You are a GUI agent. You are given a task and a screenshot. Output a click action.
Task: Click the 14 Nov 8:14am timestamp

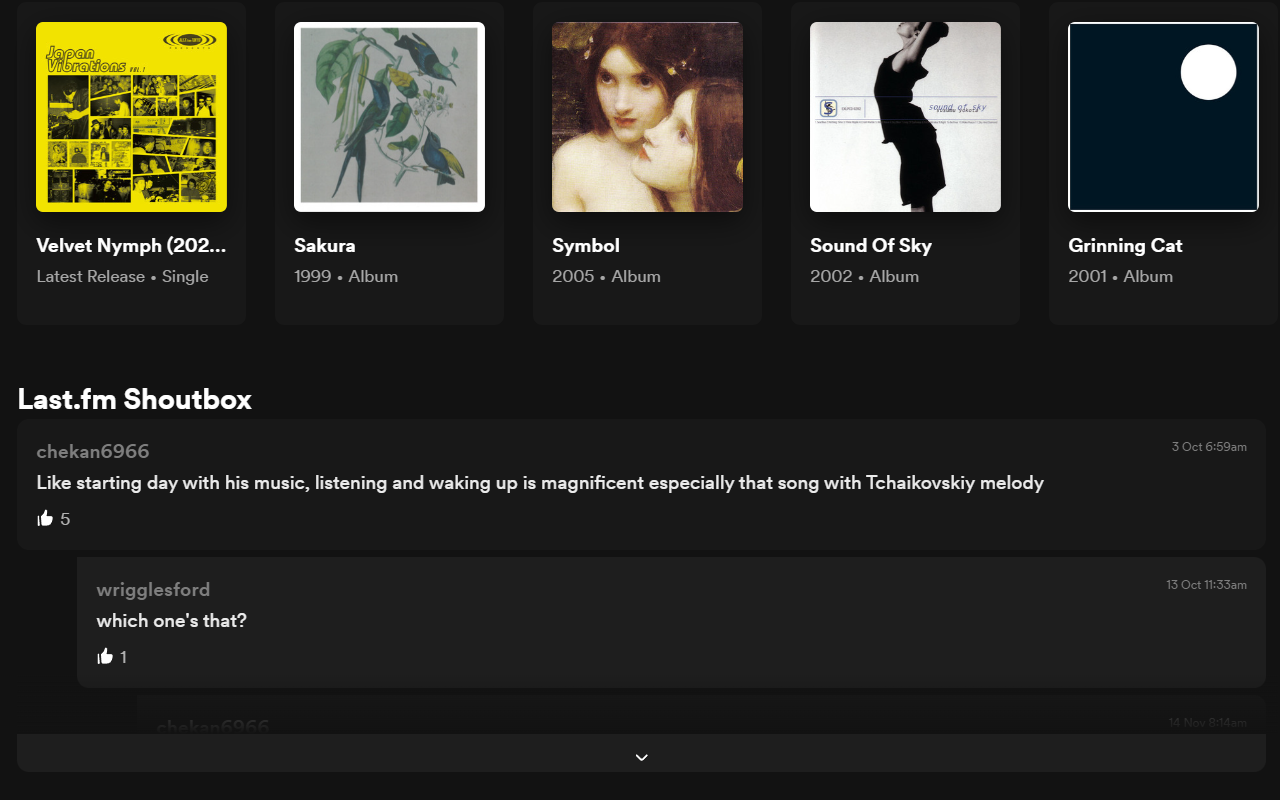click(1207, 722)
